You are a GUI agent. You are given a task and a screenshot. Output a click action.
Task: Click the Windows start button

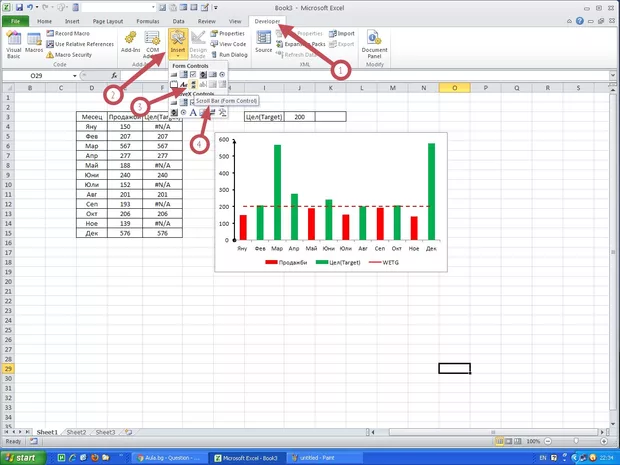point(23,458)
